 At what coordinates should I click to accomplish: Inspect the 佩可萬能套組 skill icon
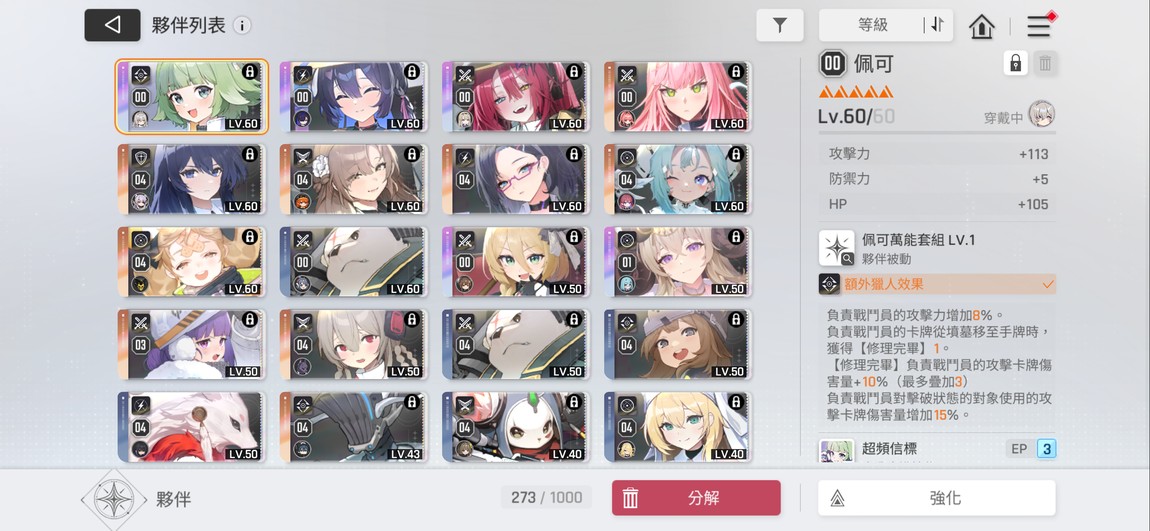click(837, 248)
